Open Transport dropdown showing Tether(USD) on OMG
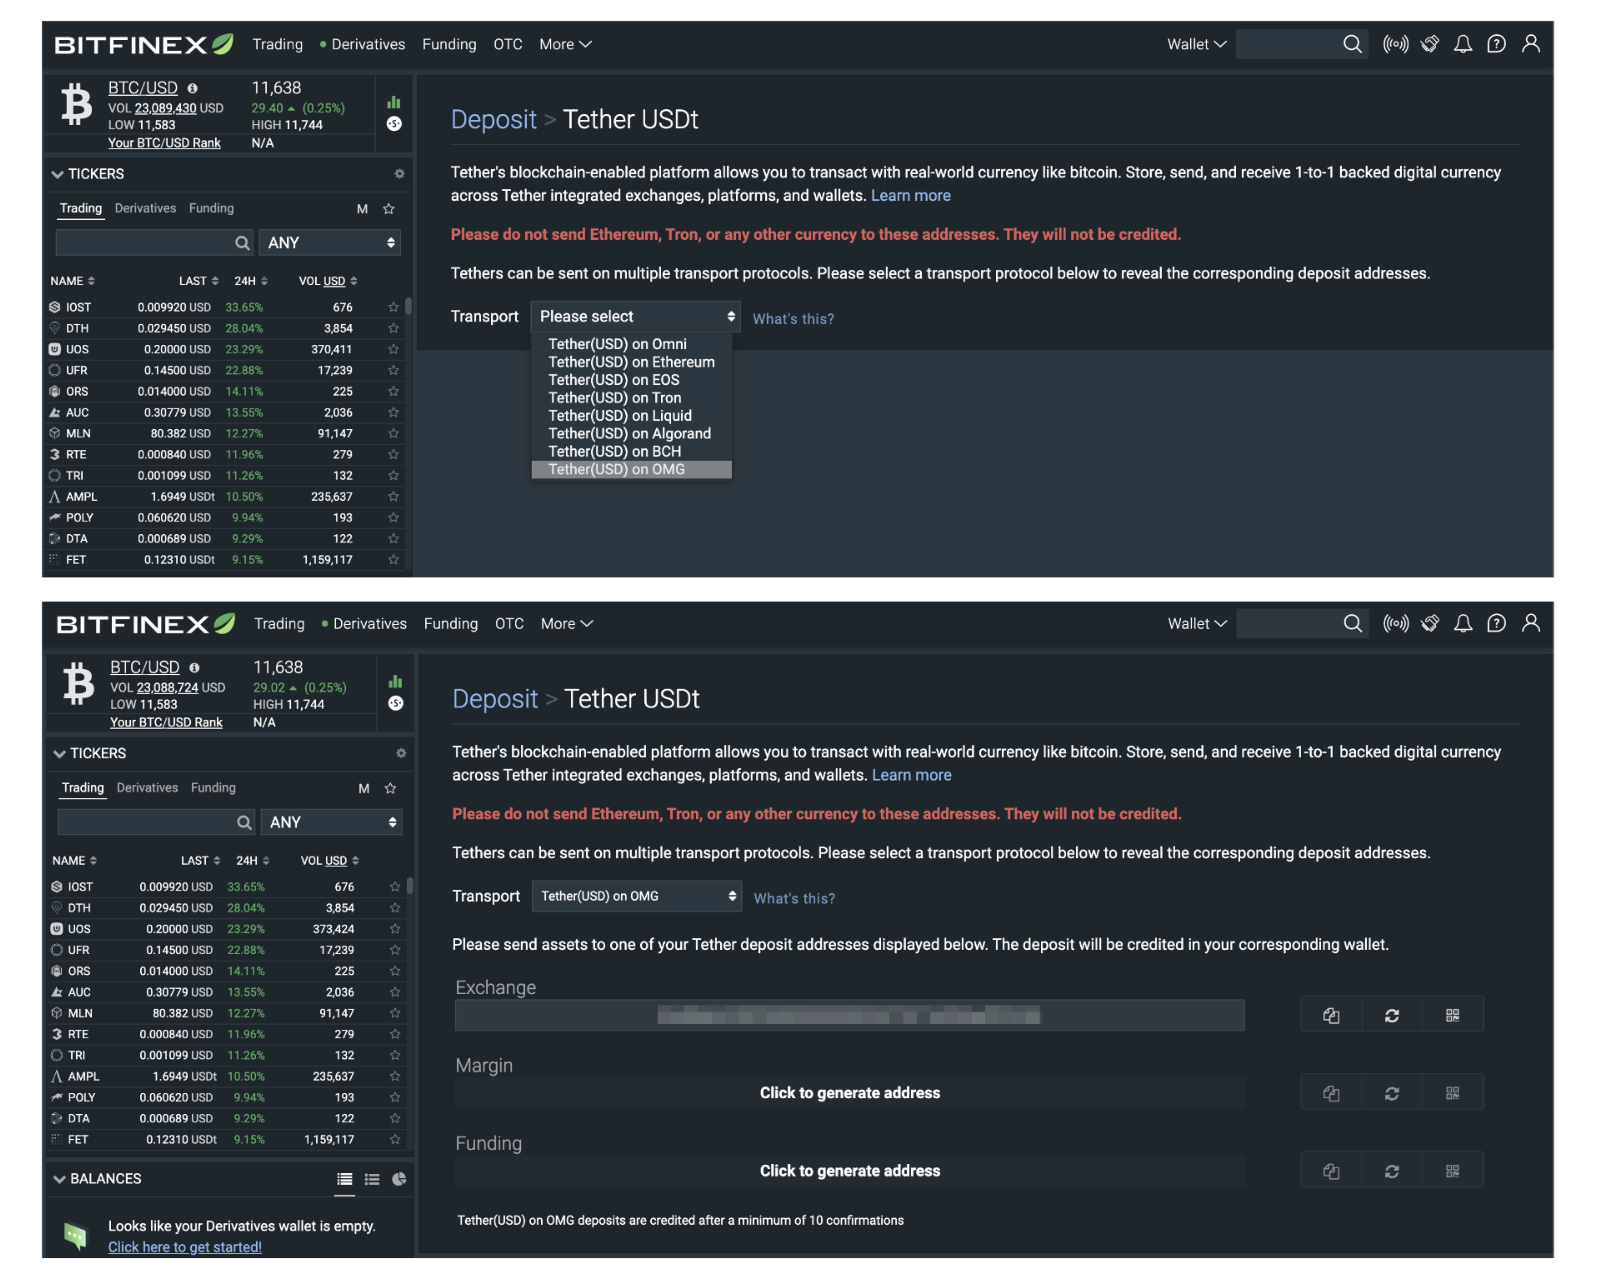This screenshot has height=1276, width=1602. pyautogui.click(x=636, y=896)
